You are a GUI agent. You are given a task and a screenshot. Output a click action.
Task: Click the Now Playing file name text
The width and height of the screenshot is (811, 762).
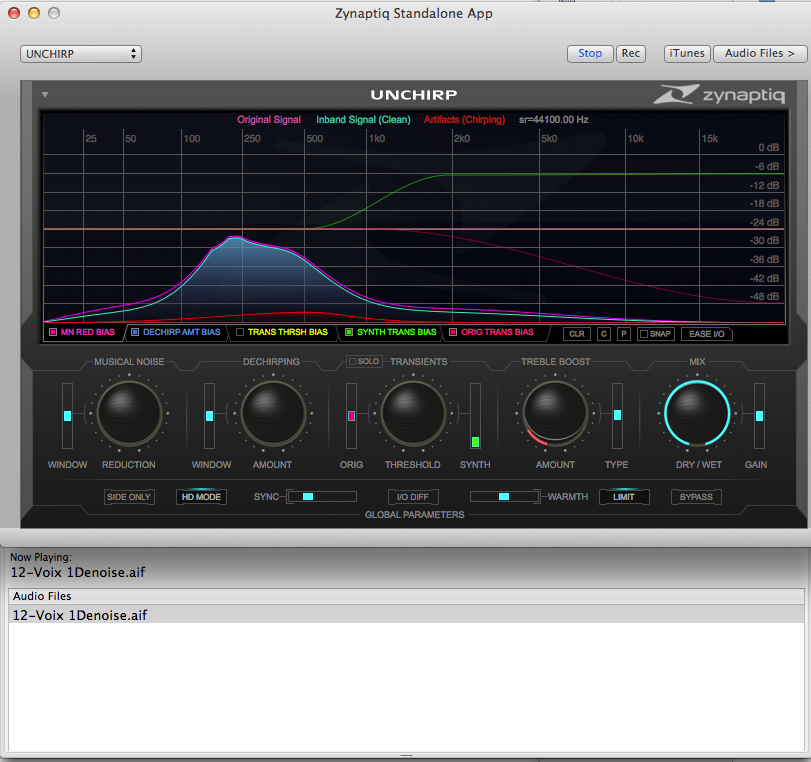[78, 572]
